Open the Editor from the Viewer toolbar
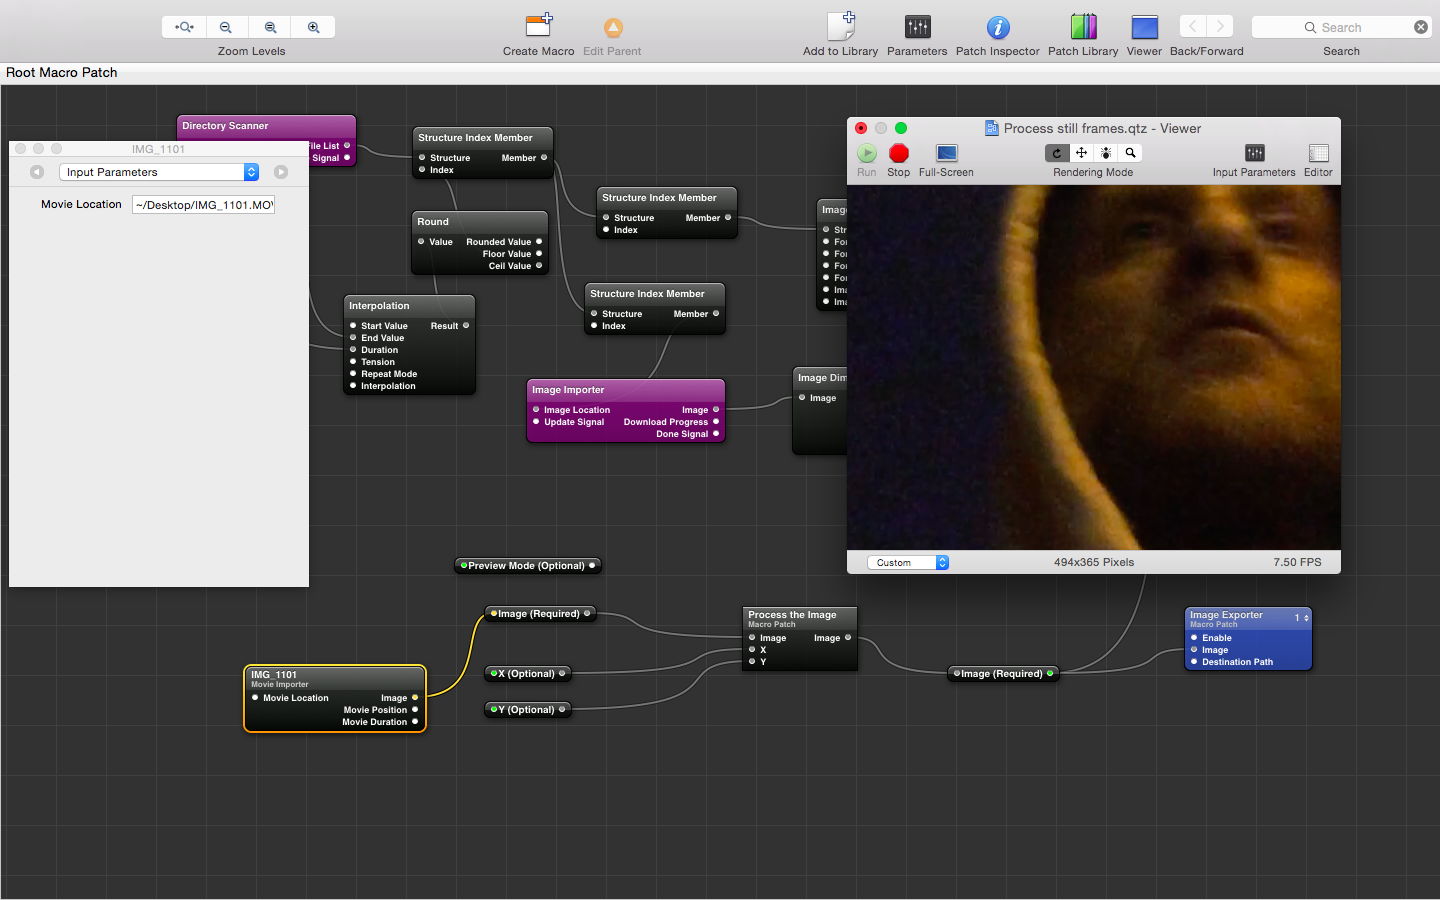 (x=1319, y=153)
